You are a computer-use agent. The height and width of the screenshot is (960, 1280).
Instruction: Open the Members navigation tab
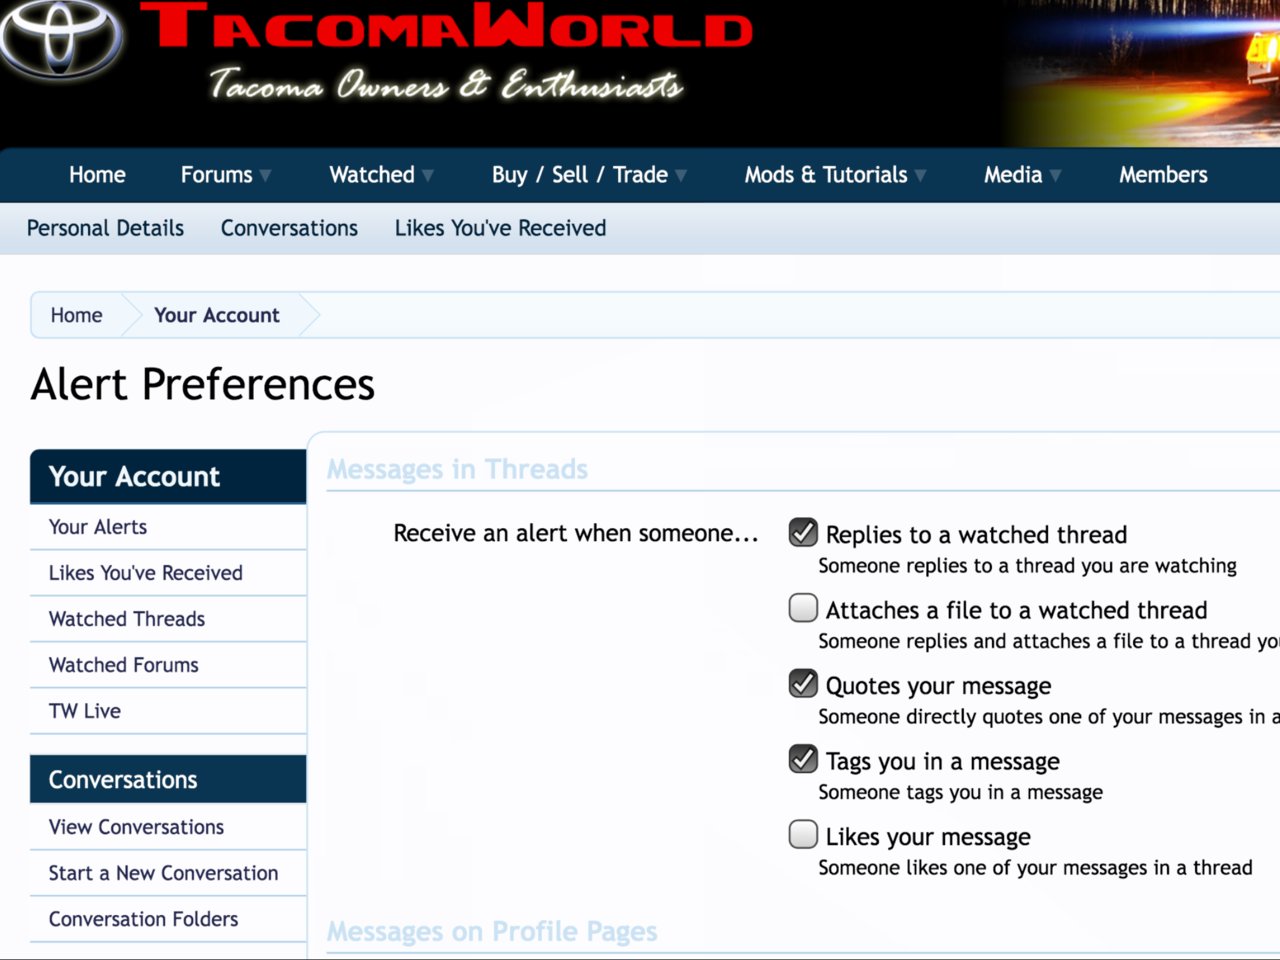click(x=1163, y=175)
